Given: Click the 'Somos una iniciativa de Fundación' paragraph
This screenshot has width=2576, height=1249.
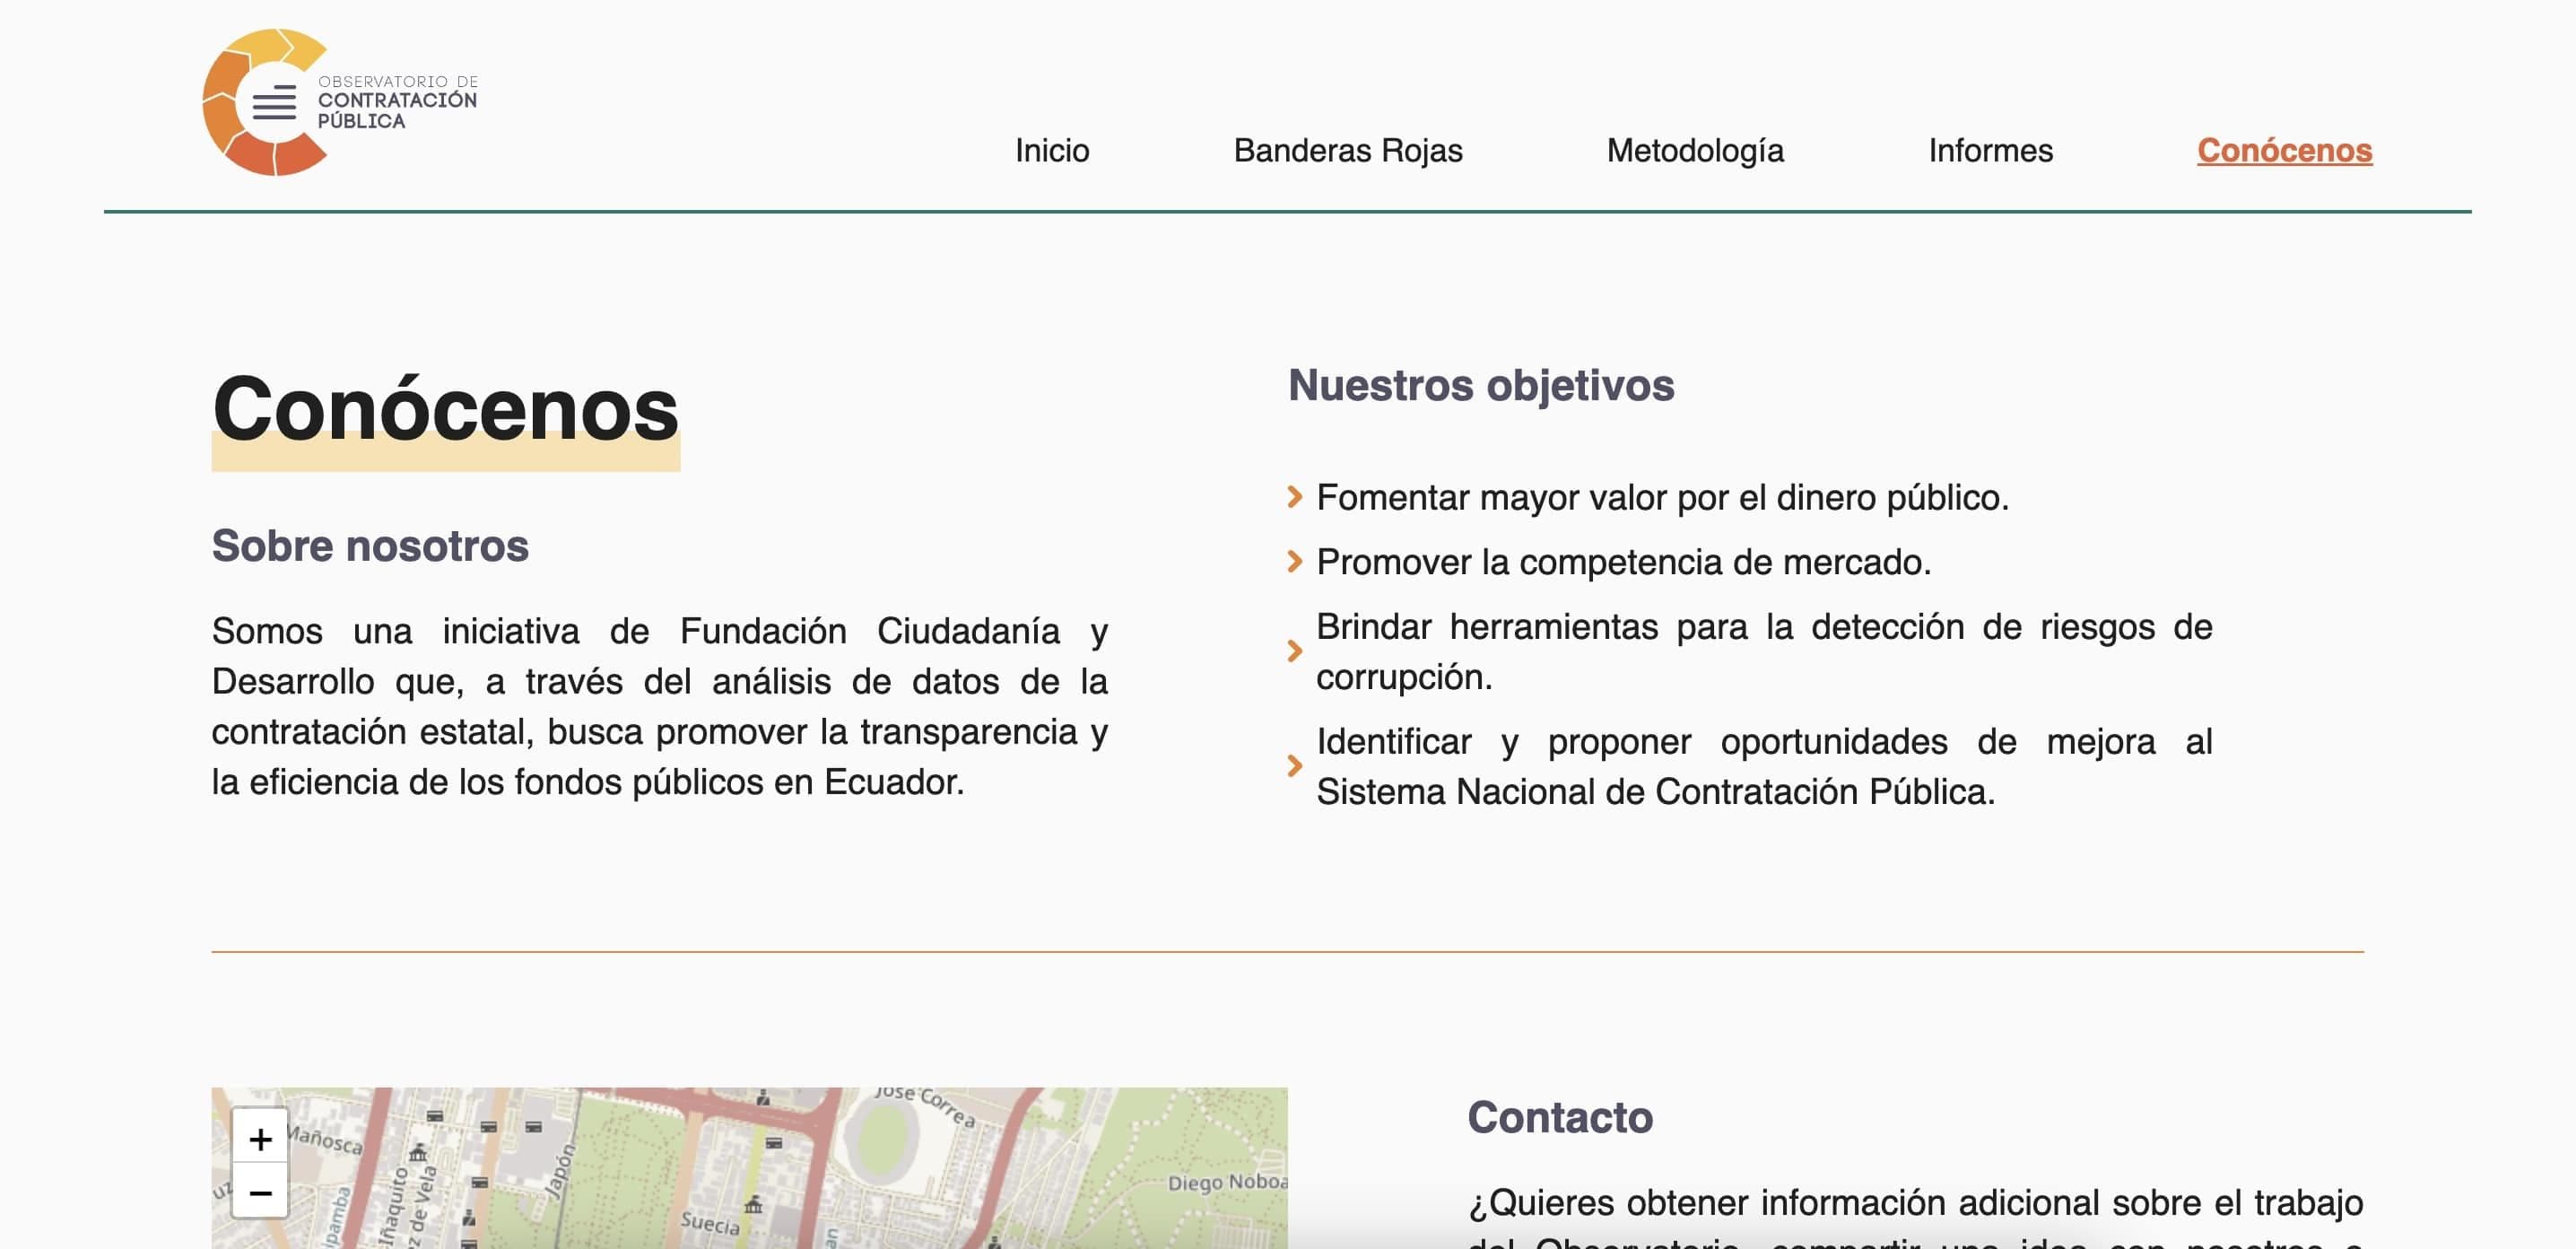Looking at the screenshot, I should (x=659, y=707).
